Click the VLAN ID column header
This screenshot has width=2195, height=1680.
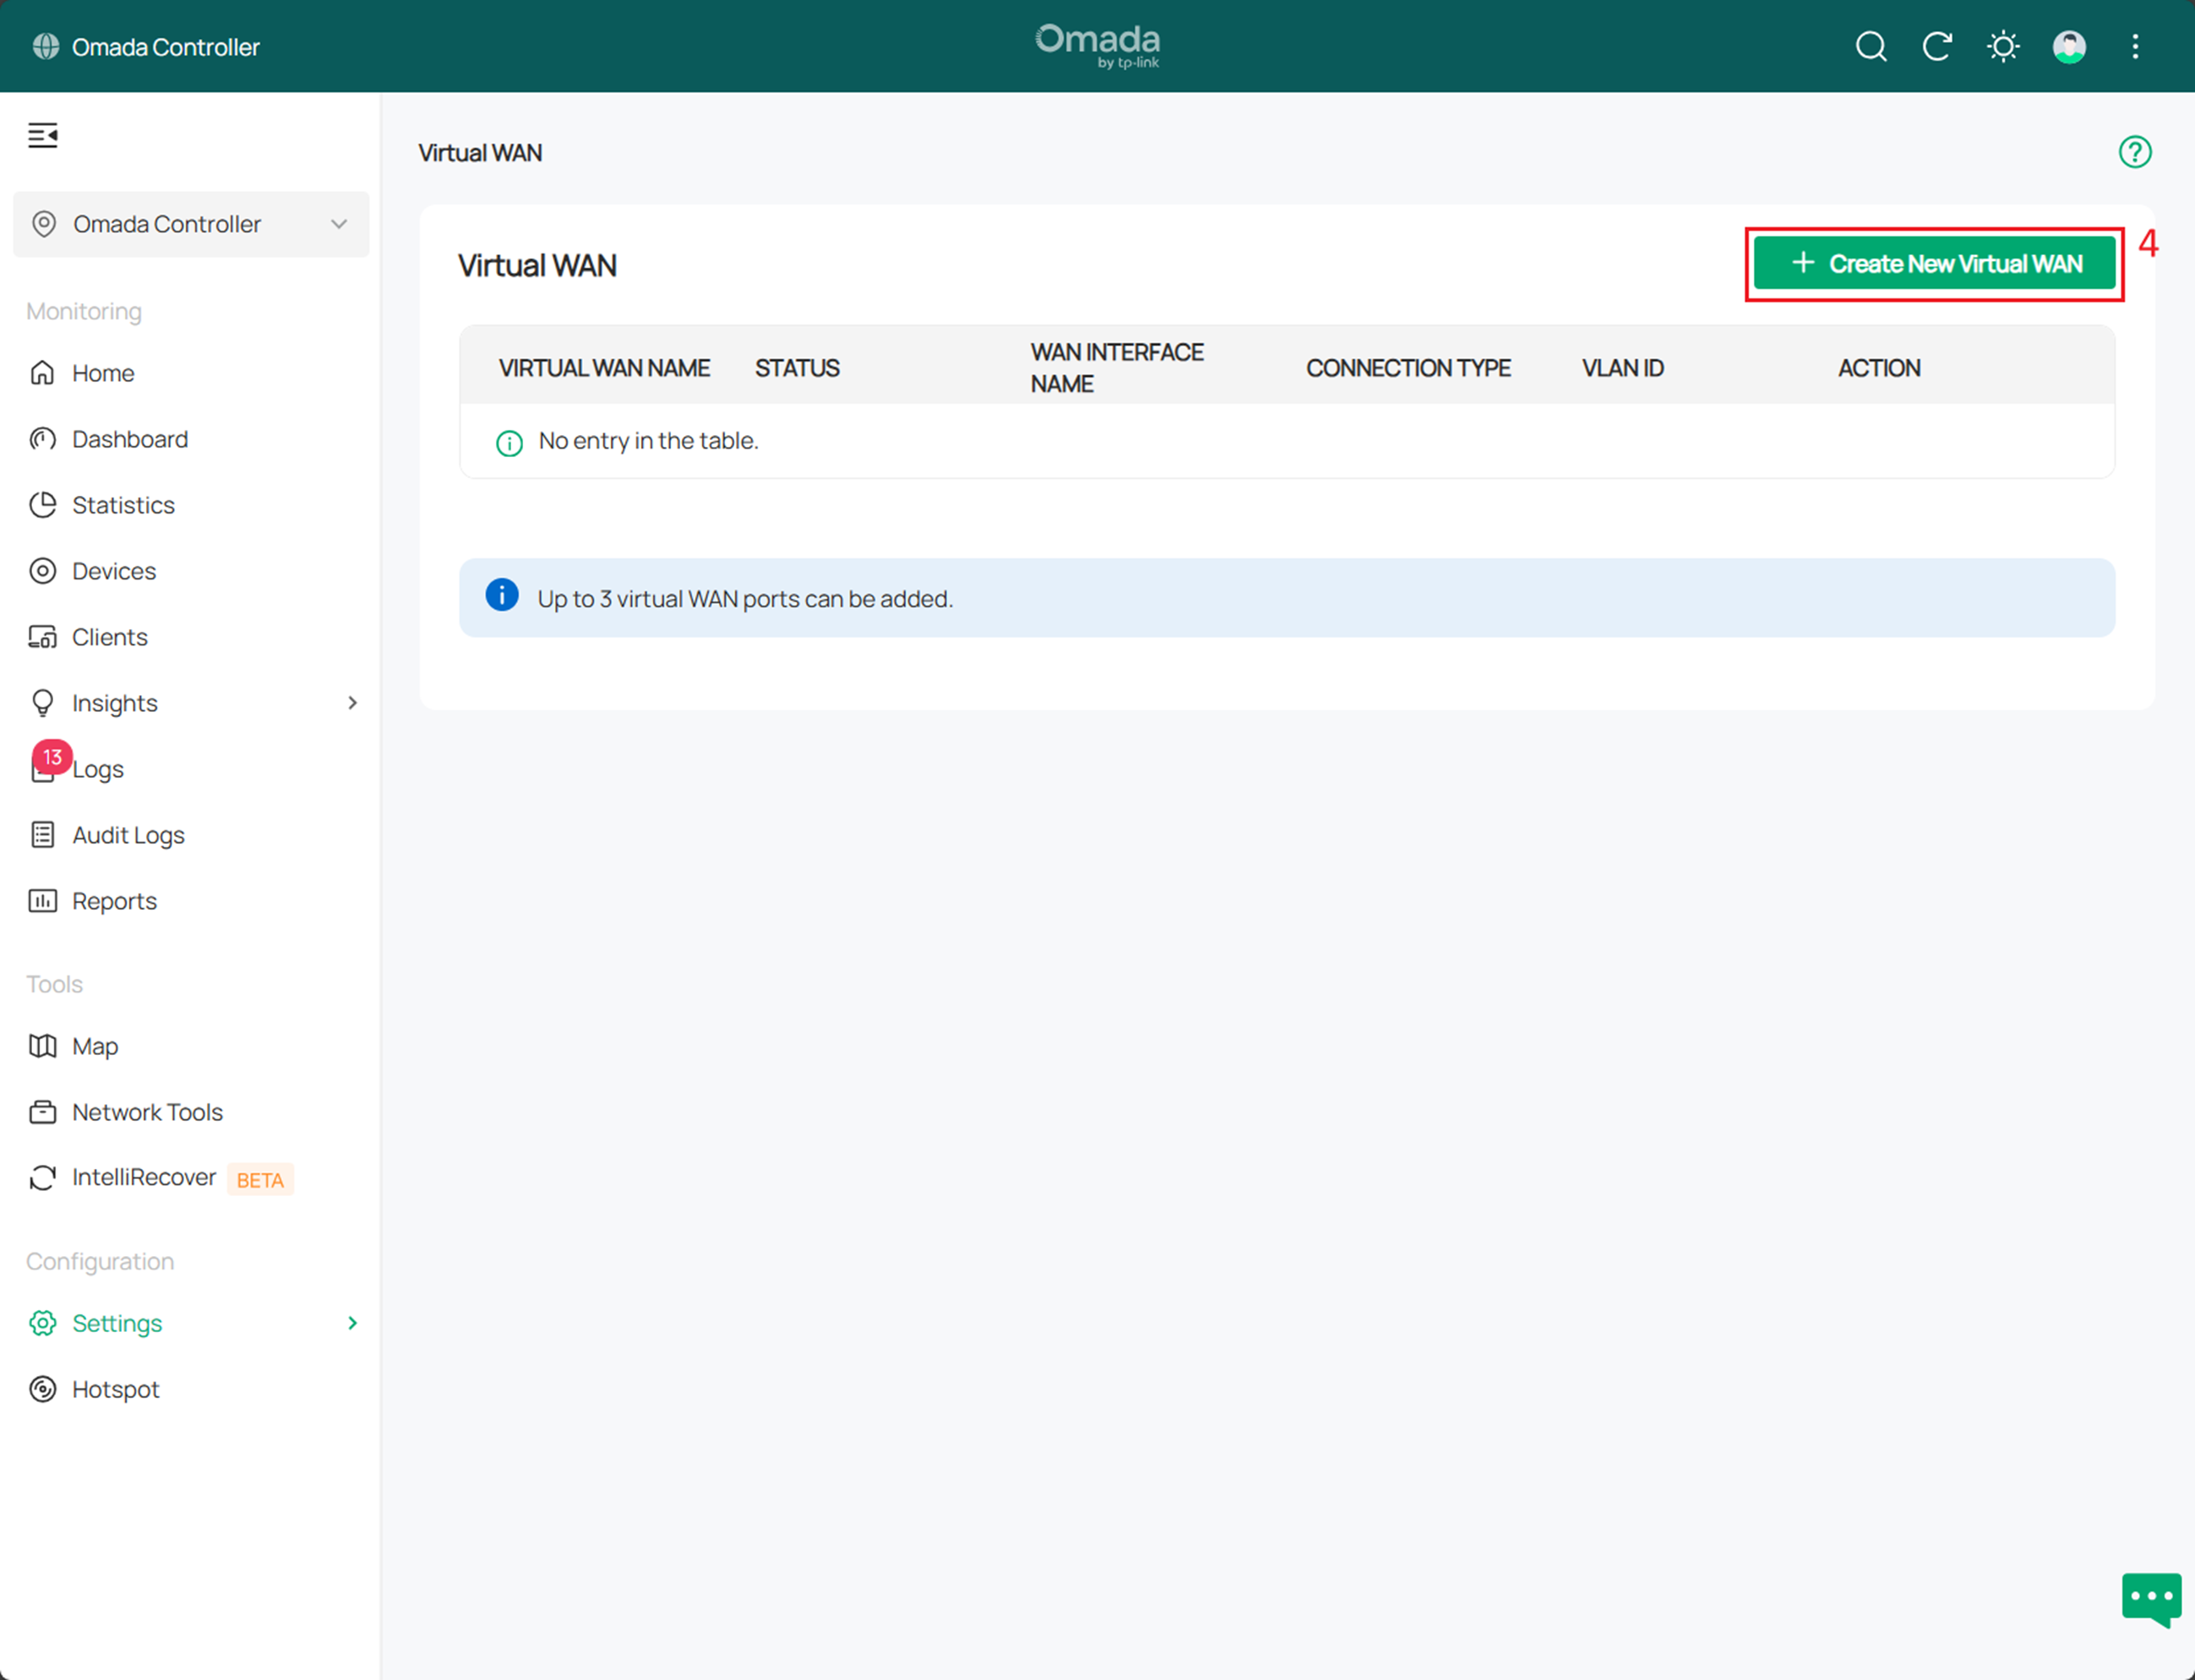point(1622,368)
